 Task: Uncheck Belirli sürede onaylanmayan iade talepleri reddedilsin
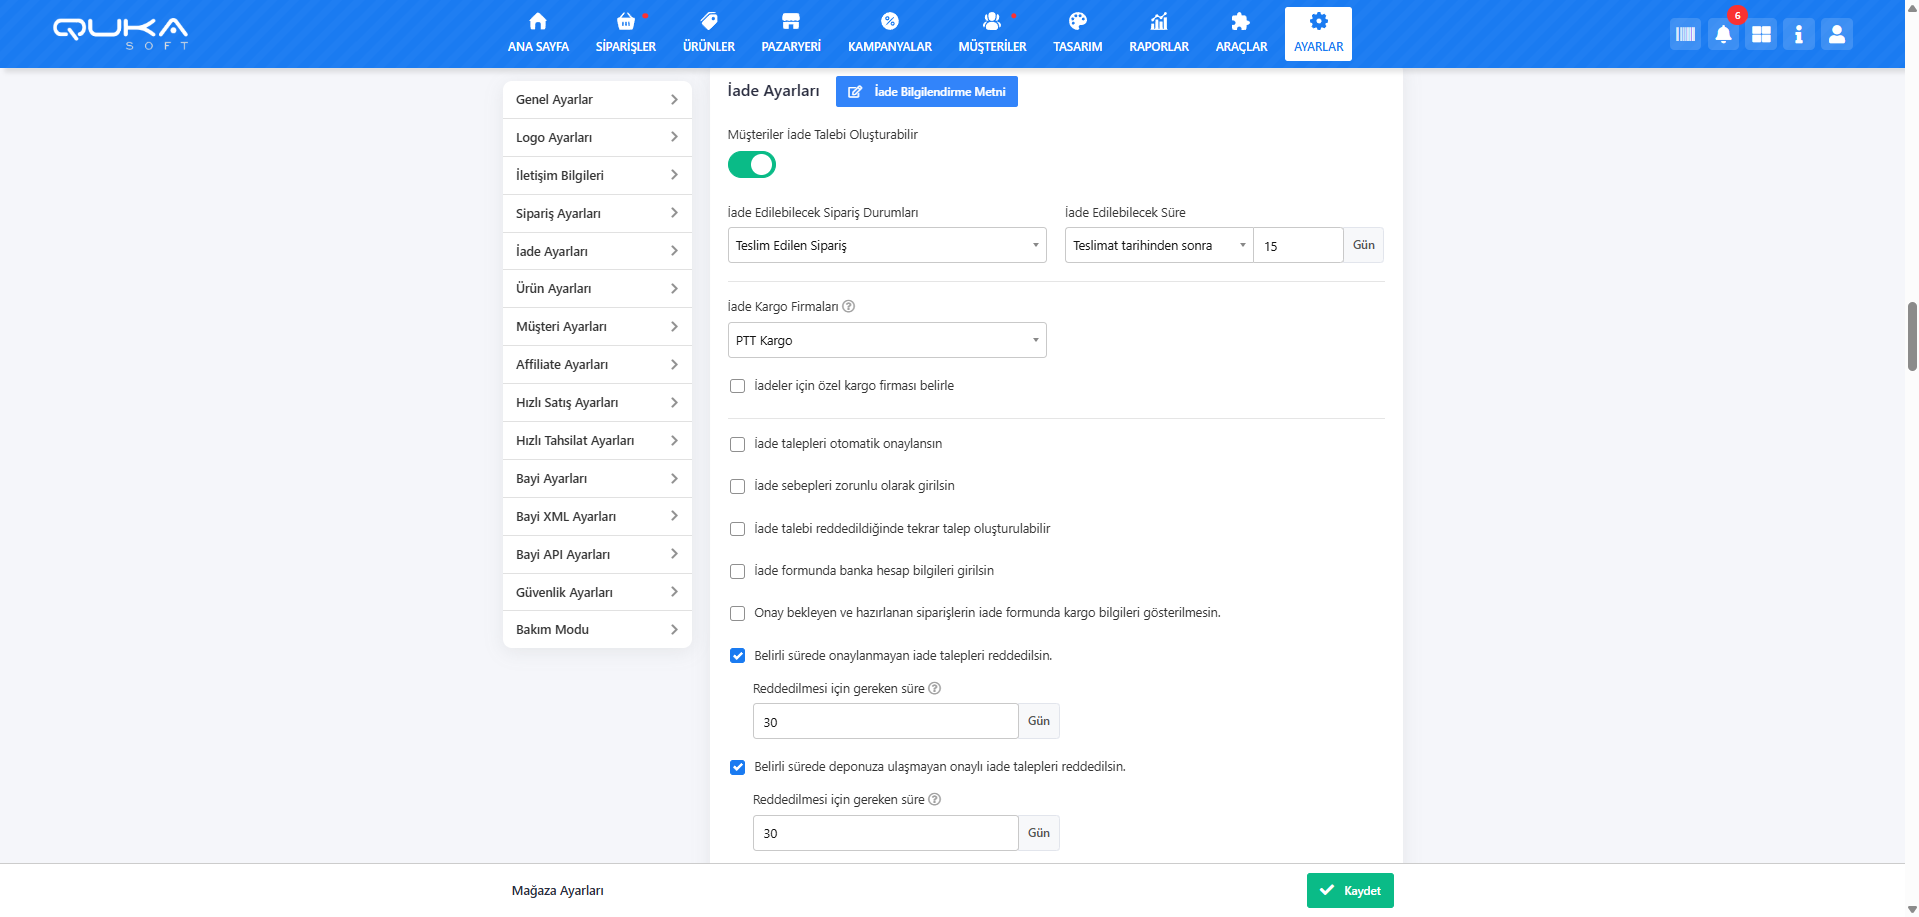click(x=738, y=656)
